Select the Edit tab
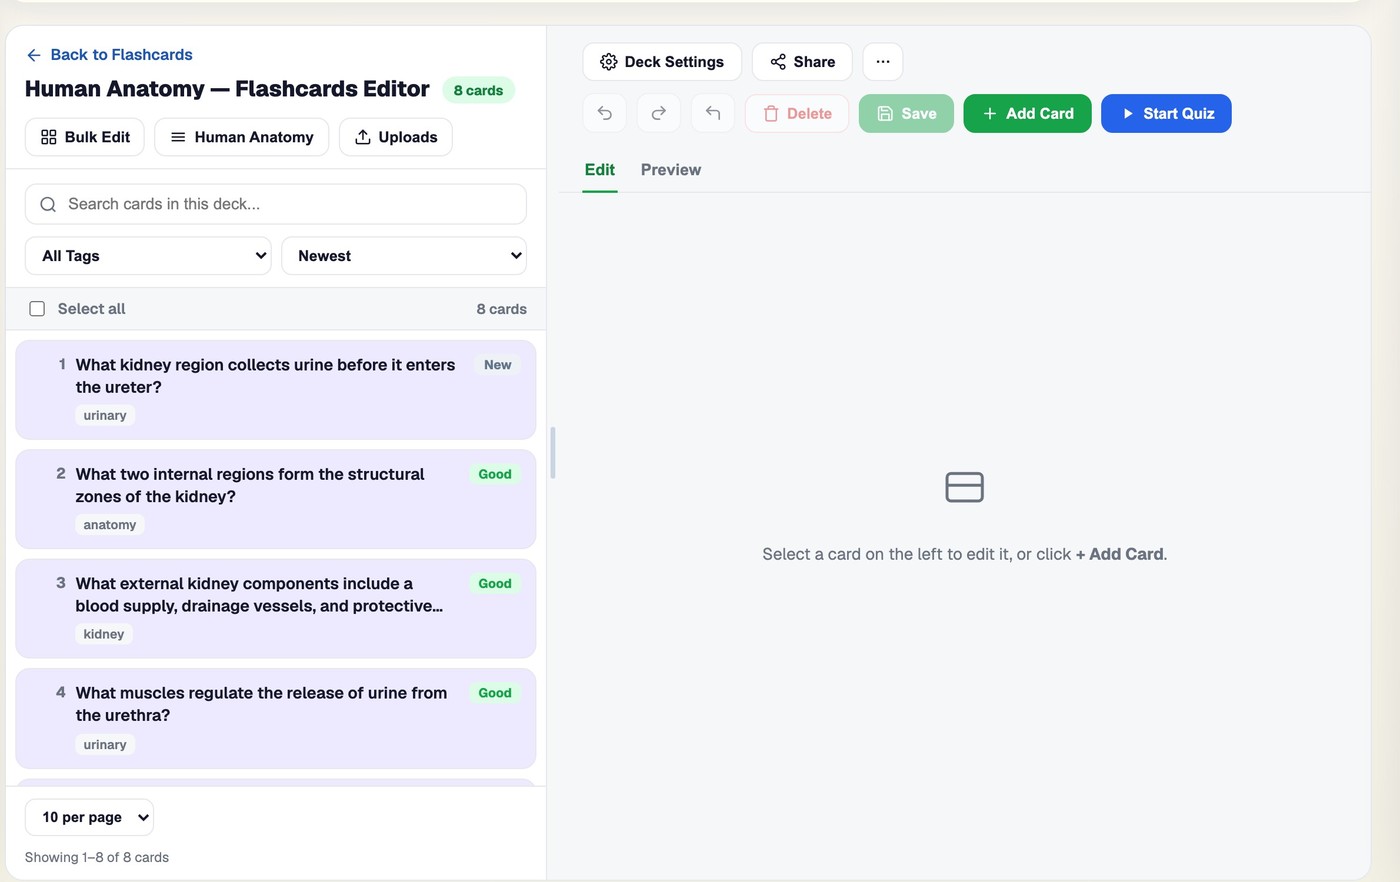Screen dimensions: 1400x882 pyautogui.click(x=600, y=170)
